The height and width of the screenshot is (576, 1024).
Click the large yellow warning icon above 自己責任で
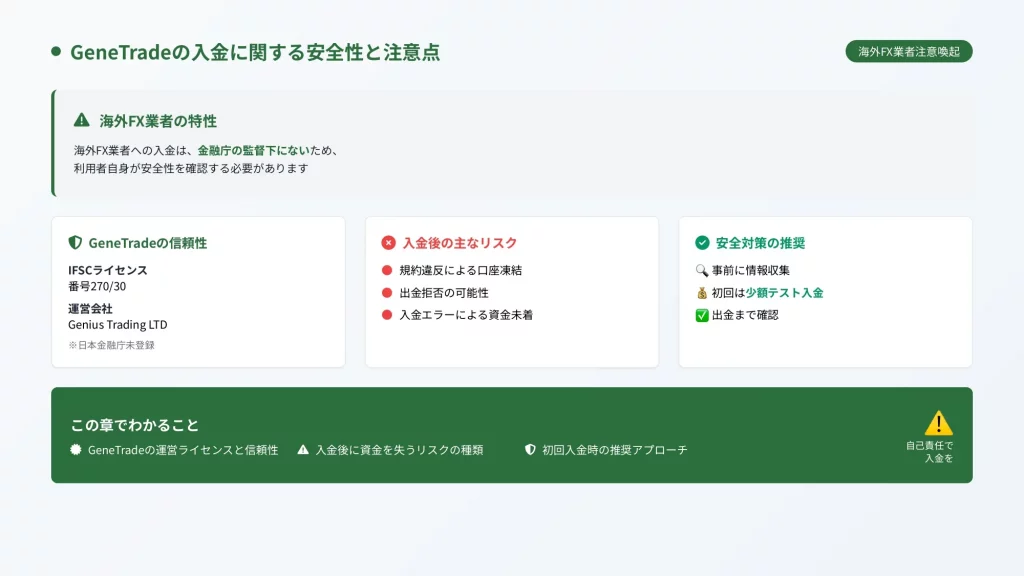(x=938, y=423)
